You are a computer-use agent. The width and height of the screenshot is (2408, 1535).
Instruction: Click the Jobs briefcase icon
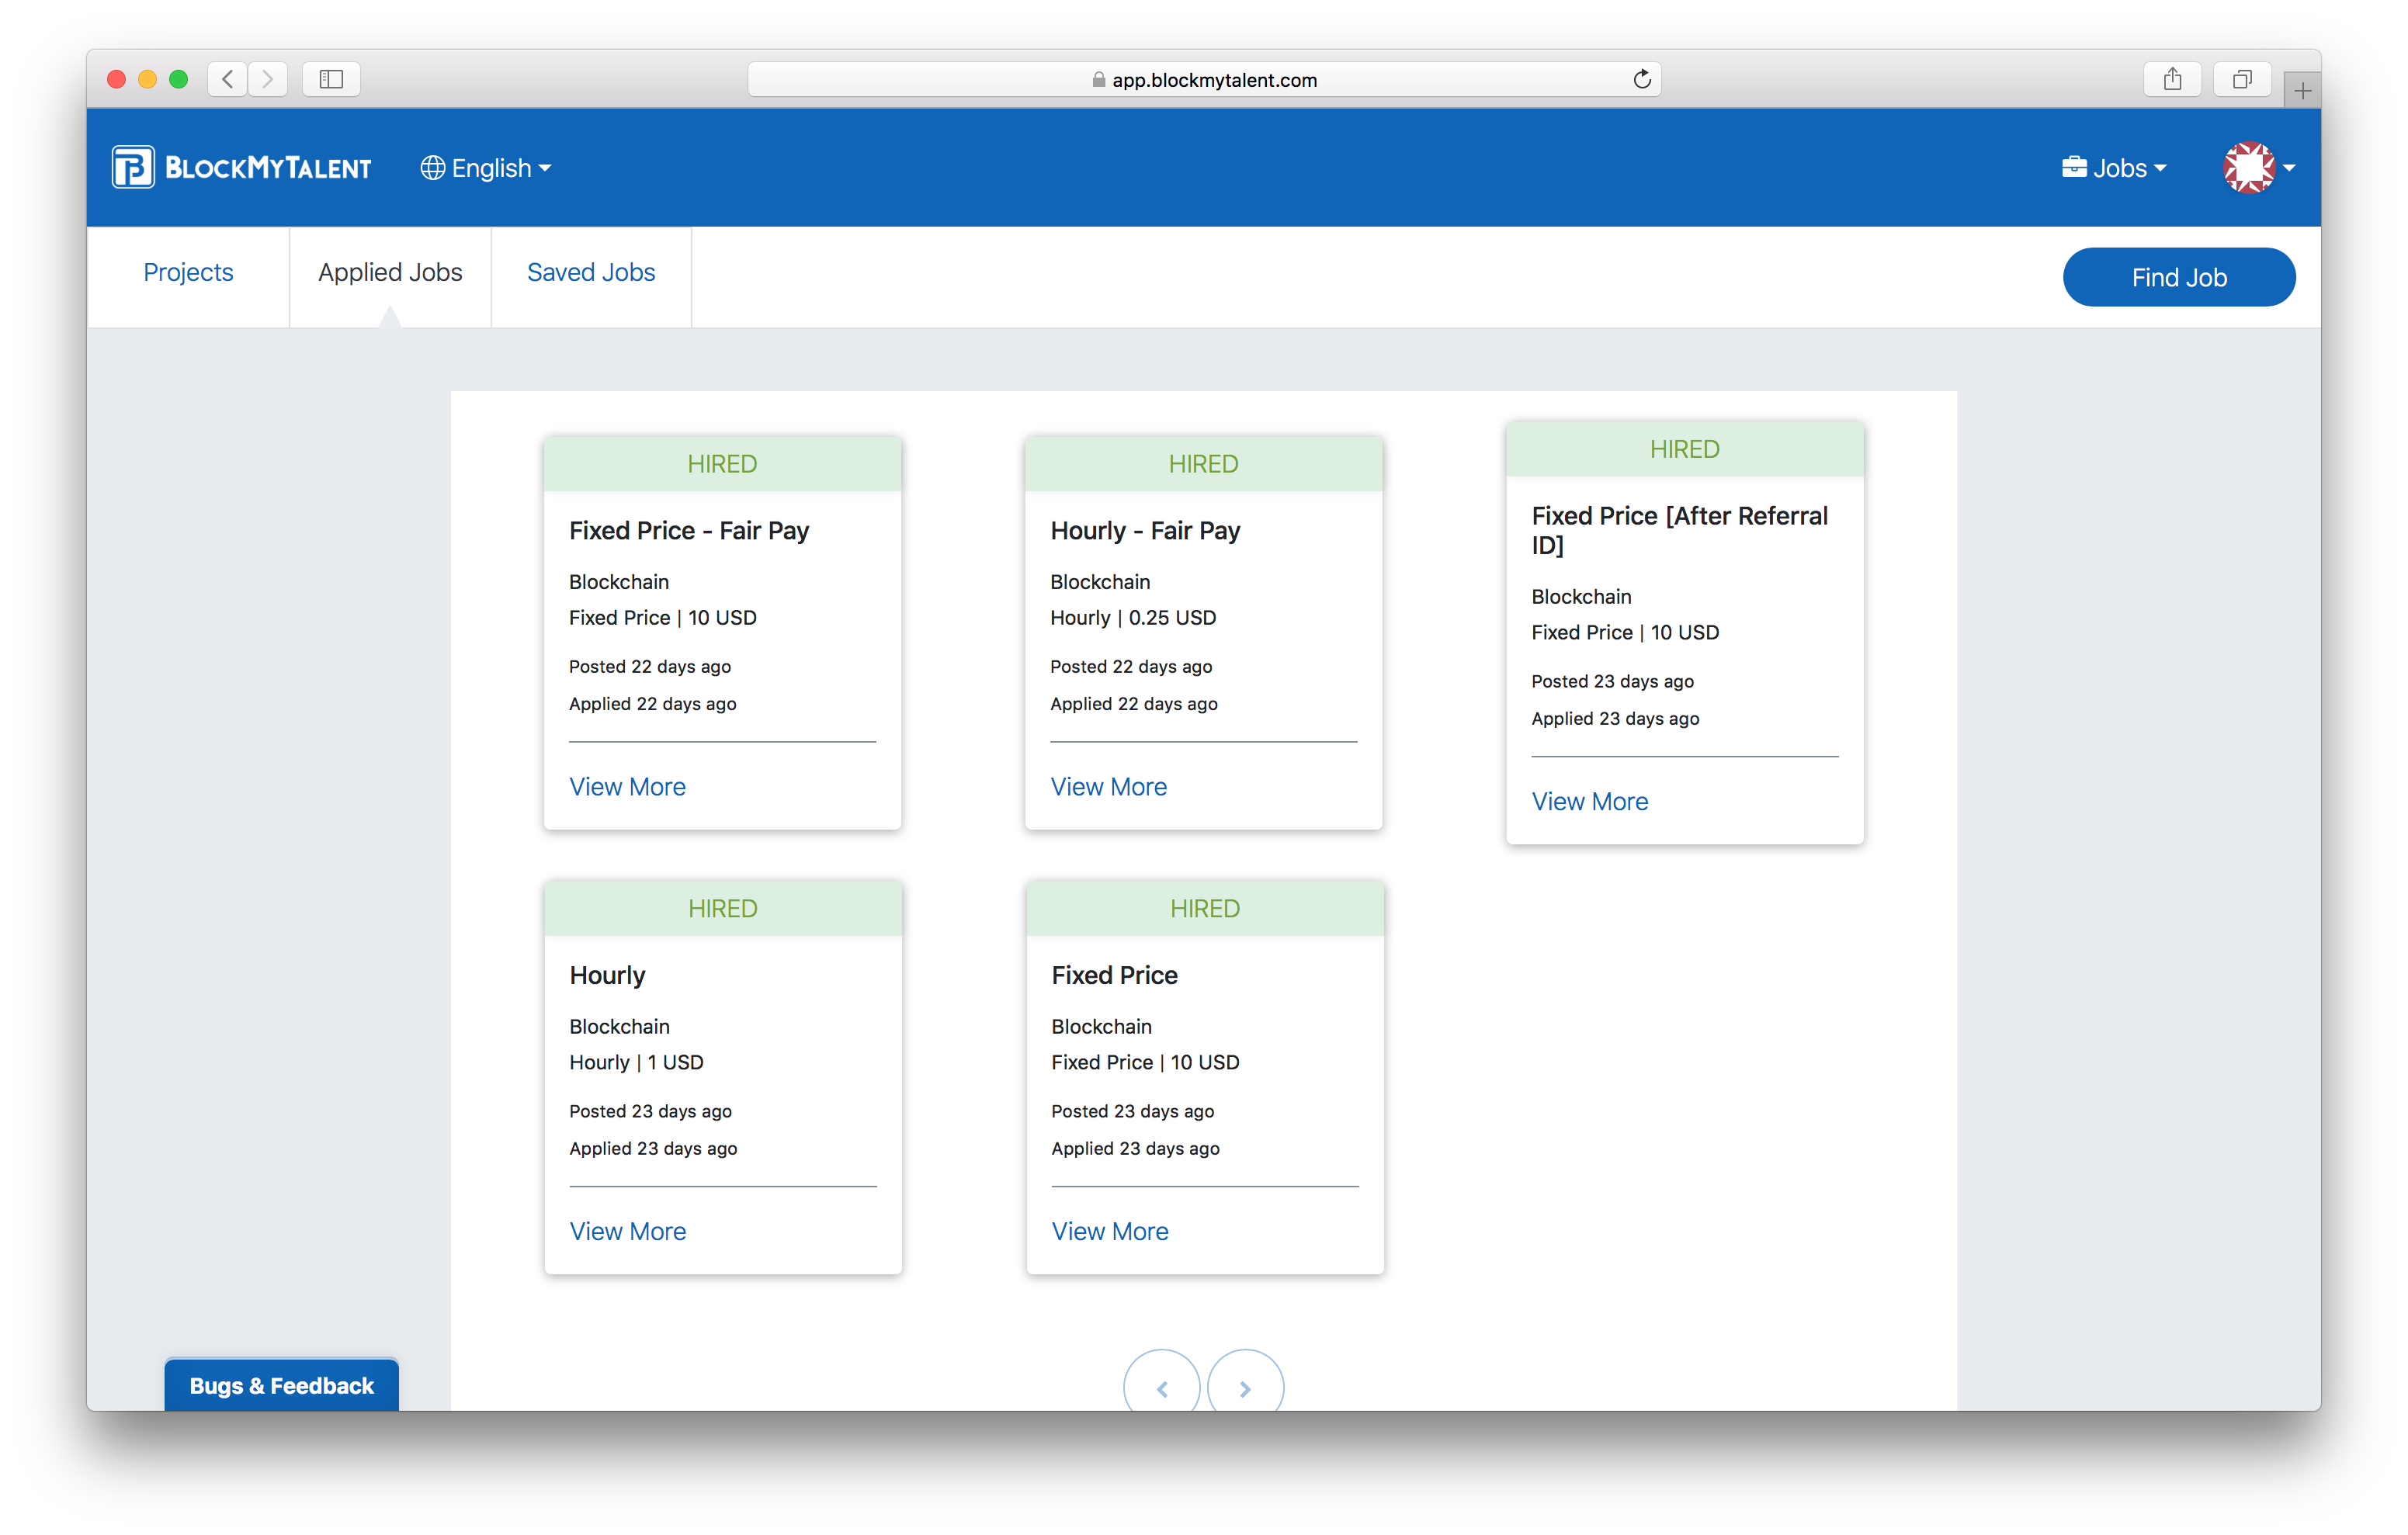click(x=2074, y=167)
